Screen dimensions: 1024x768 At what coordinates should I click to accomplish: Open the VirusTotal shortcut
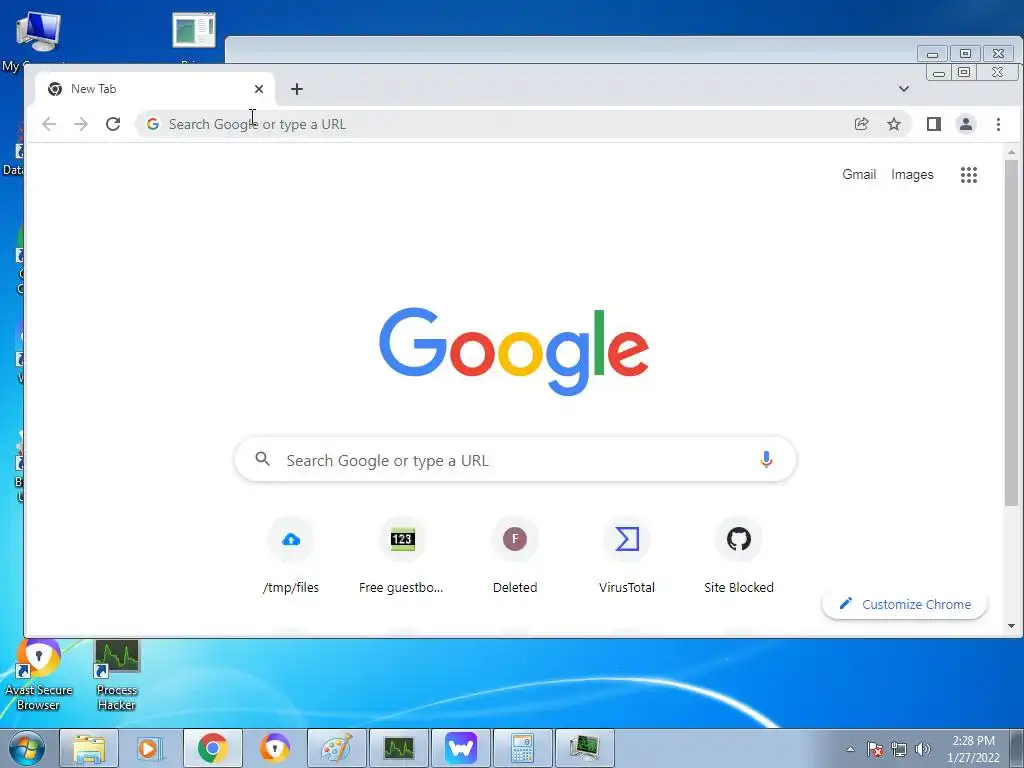click(x=627, y=555)
